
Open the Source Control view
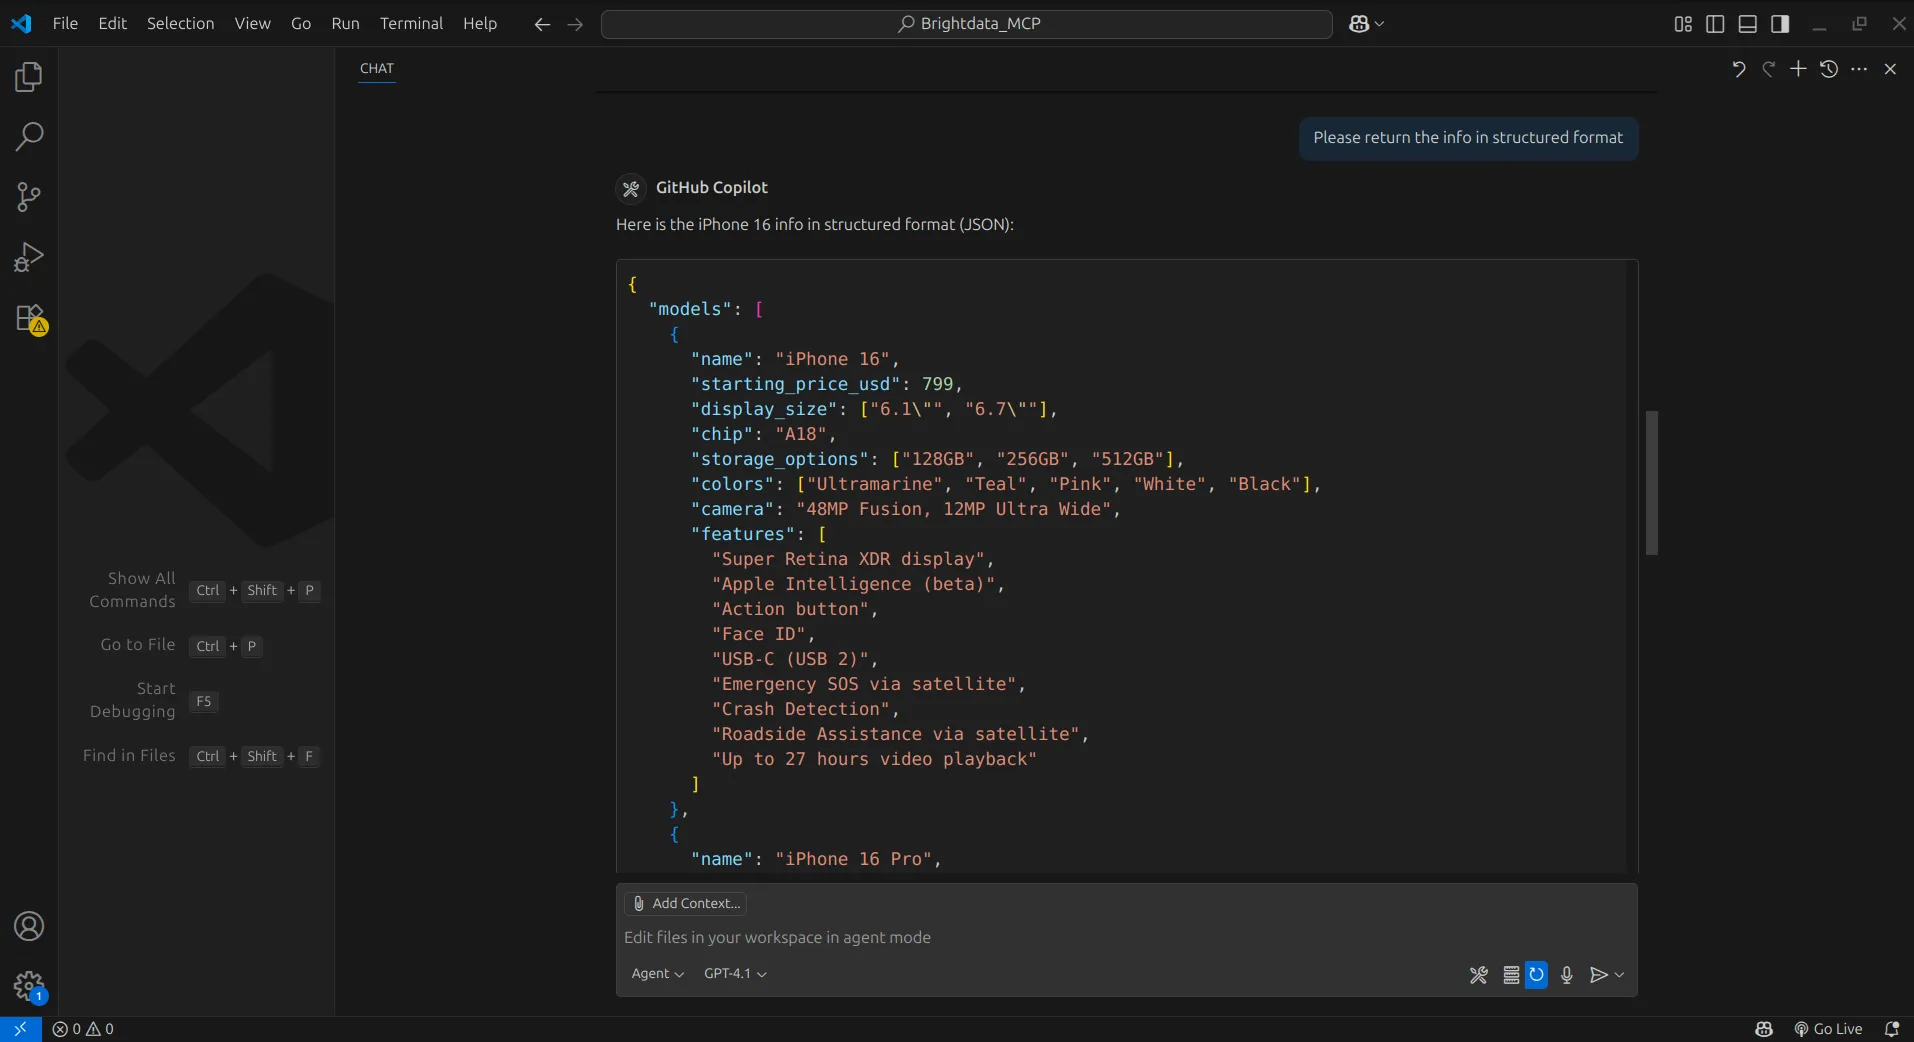28,196
